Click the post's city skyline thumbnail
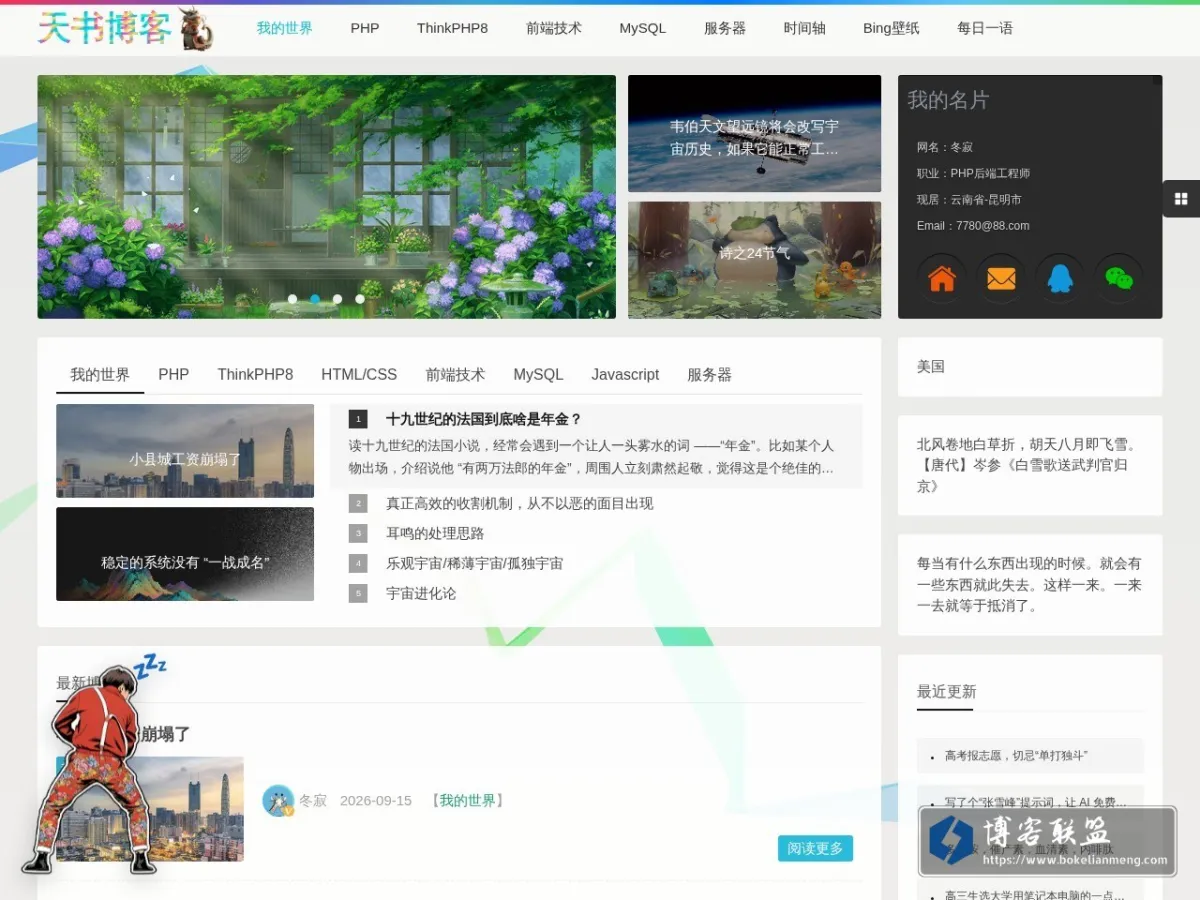This screenshot has width=1200, height=900. 150,809
